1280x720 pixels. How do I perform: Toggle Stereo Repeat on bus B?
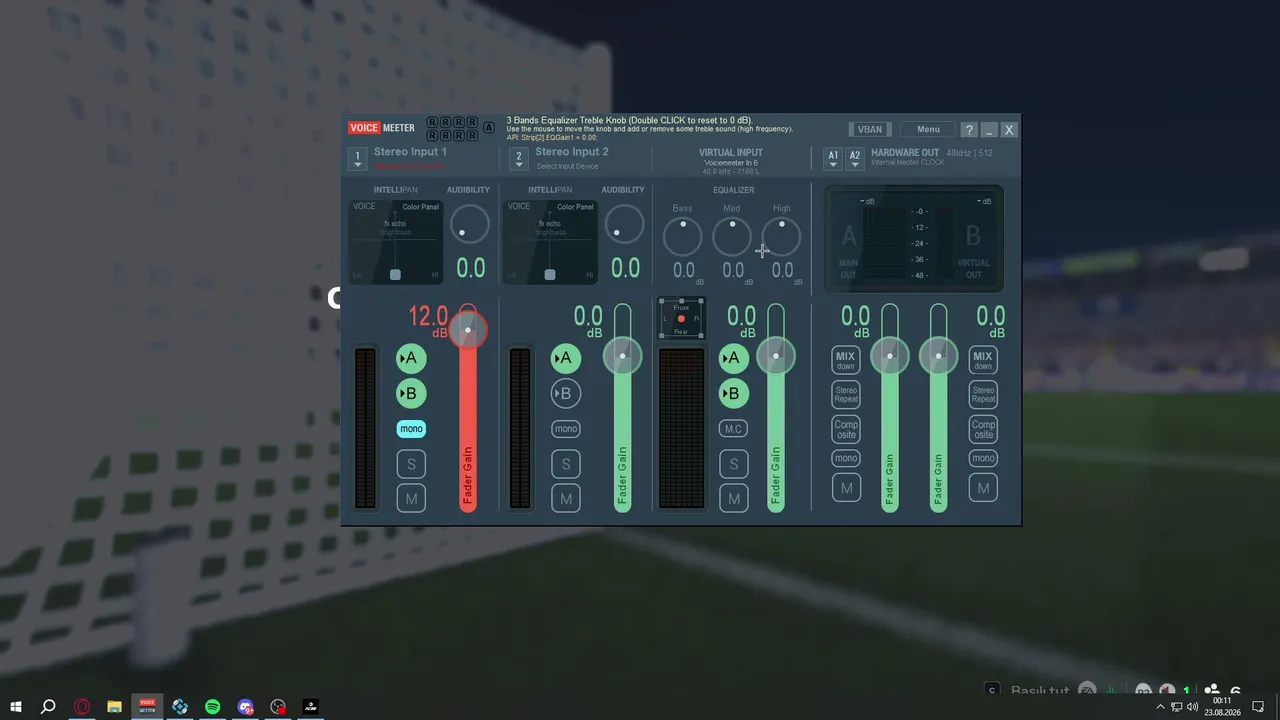983,394
